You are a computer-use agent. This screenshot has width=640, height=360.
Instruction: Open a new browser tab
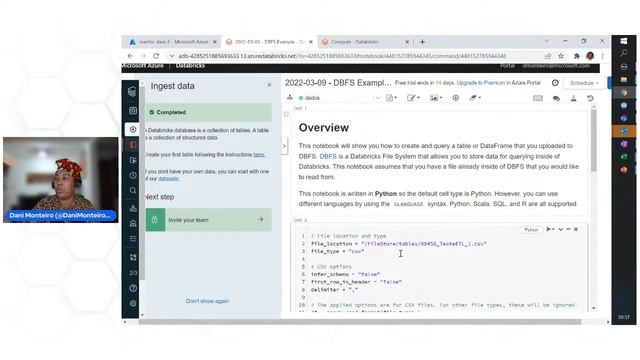[422, 42]
